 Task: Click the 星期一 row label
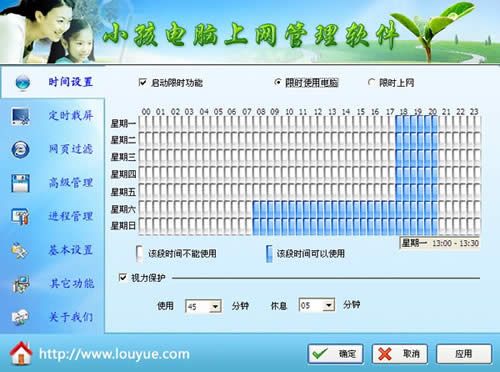click(123, 124)
